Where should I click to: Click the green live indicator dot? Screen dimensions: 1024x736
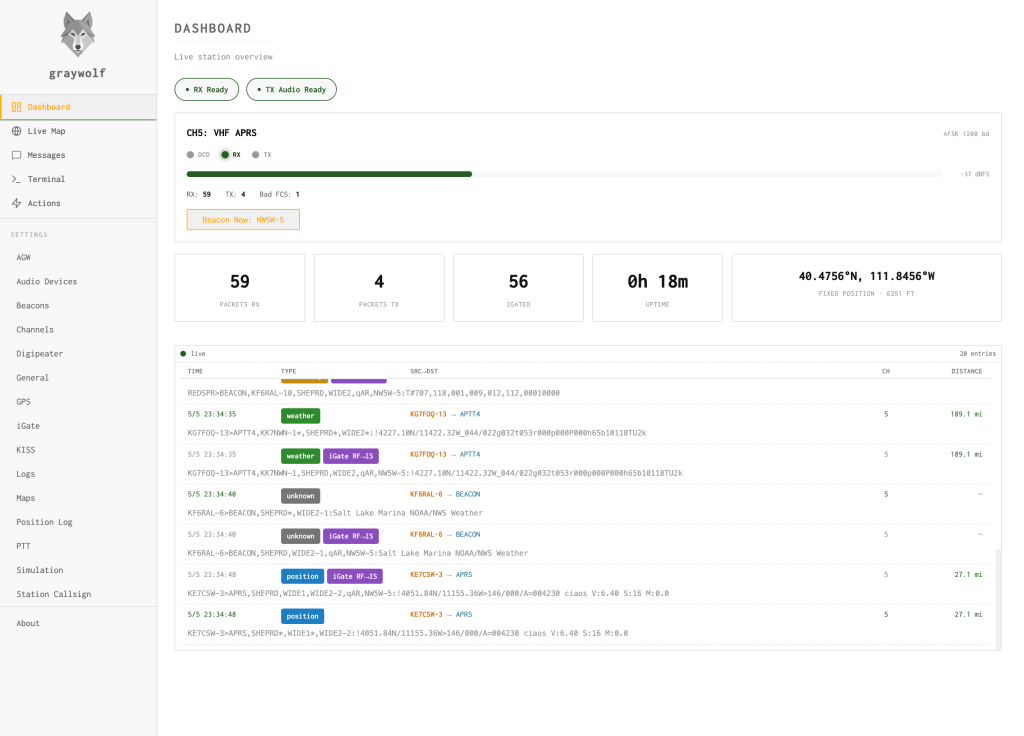(x=183, y=353)
